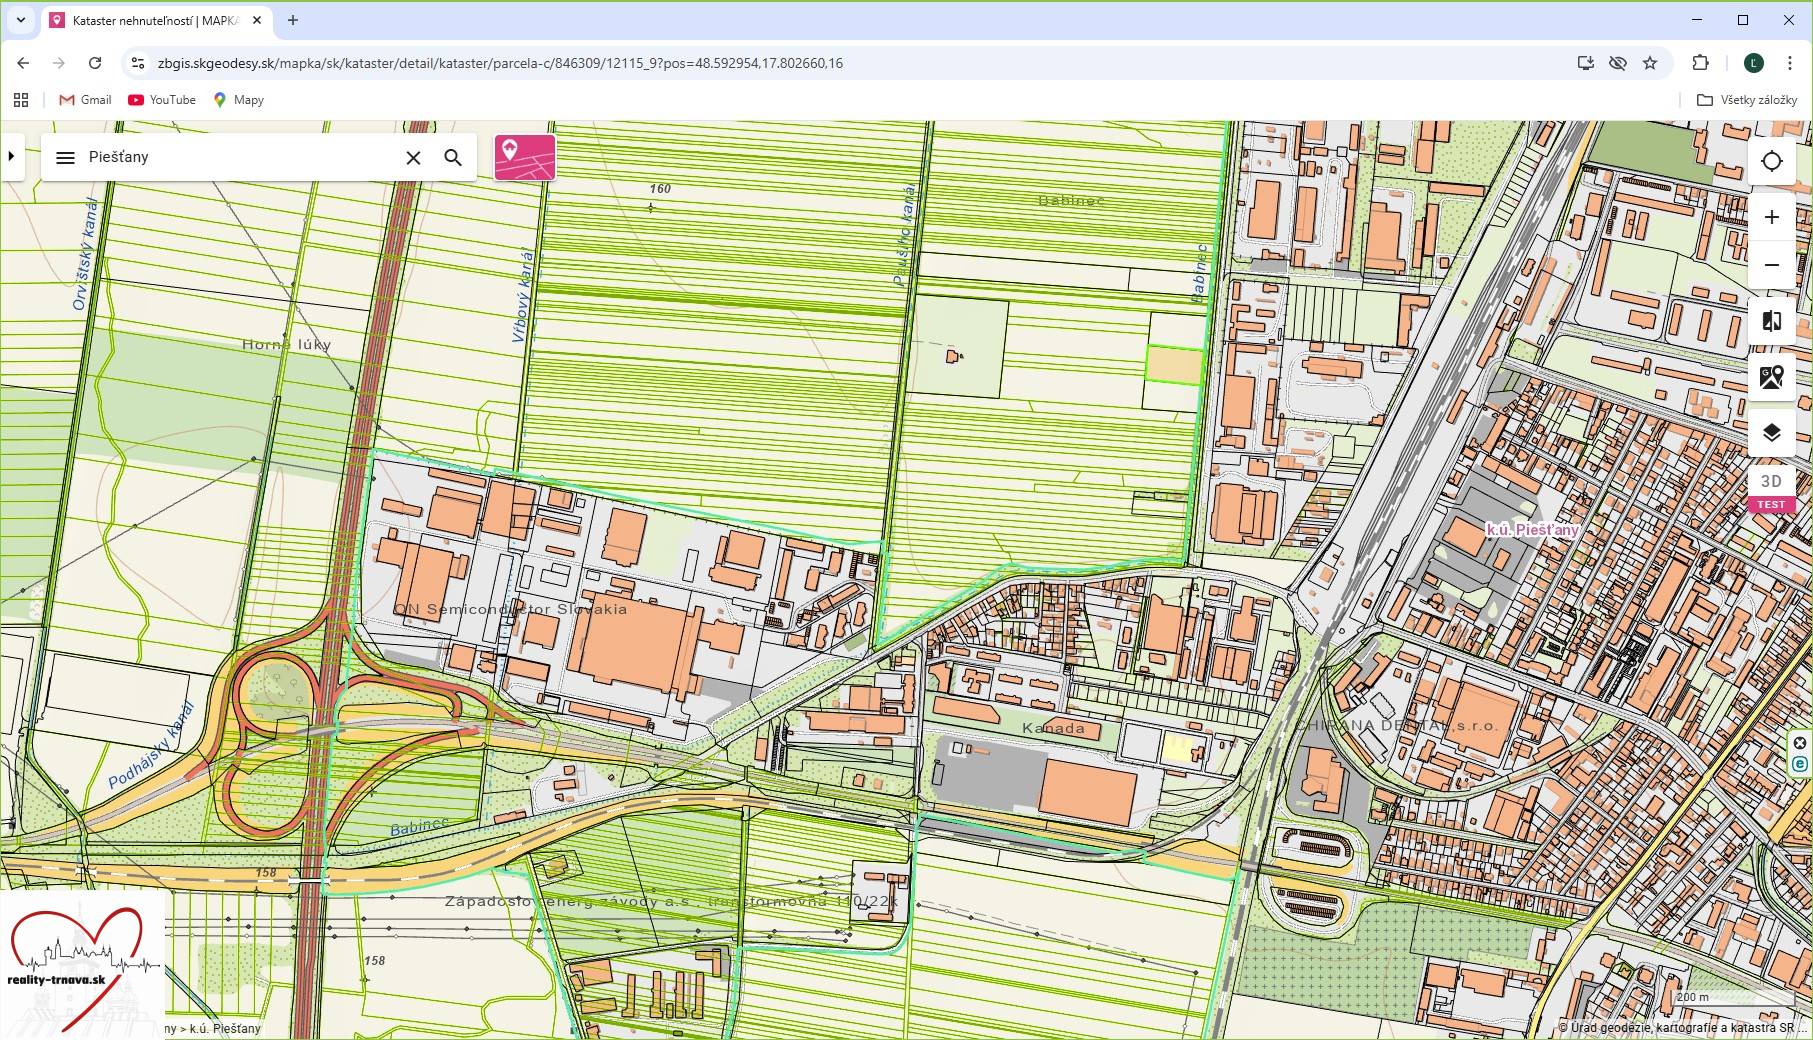Open the Chrome tab search dropdown

(20, 20)
